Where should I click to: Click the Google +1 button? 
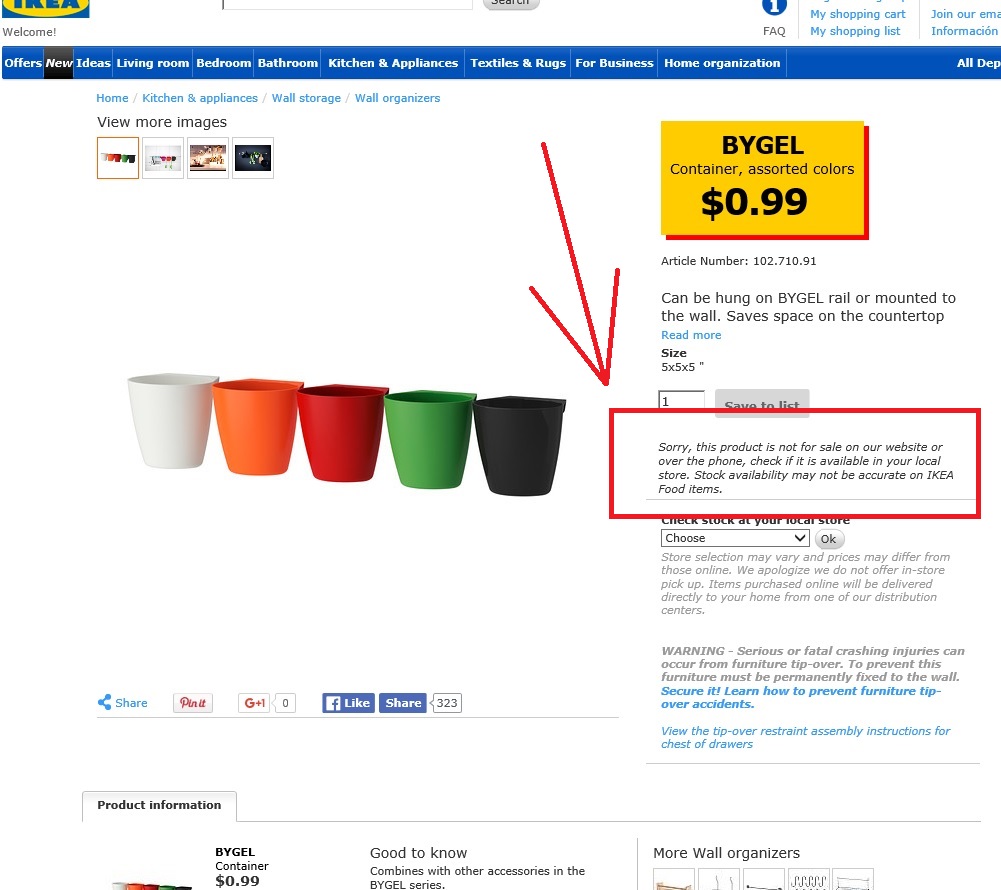[x=254, y=703]
